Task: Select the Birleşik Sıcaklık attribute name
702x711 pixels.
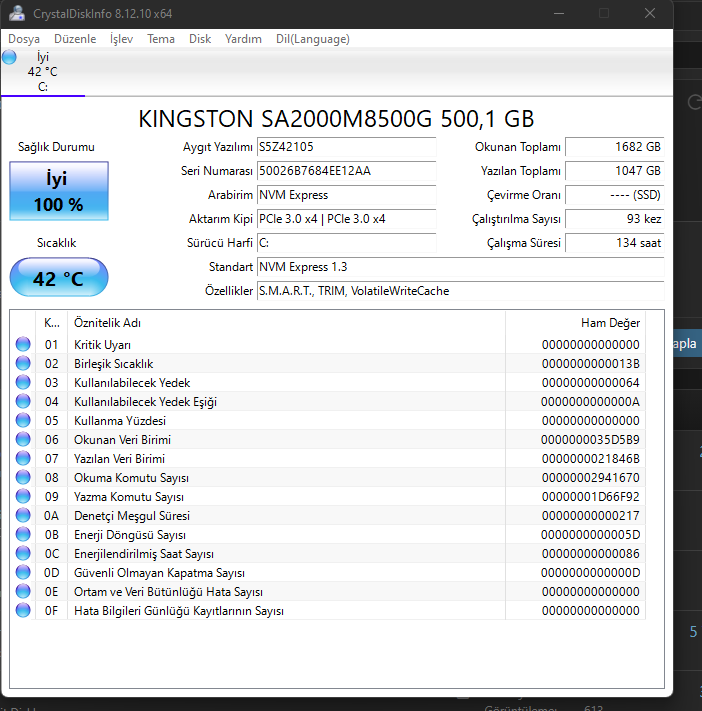Action: coord(113,364)
